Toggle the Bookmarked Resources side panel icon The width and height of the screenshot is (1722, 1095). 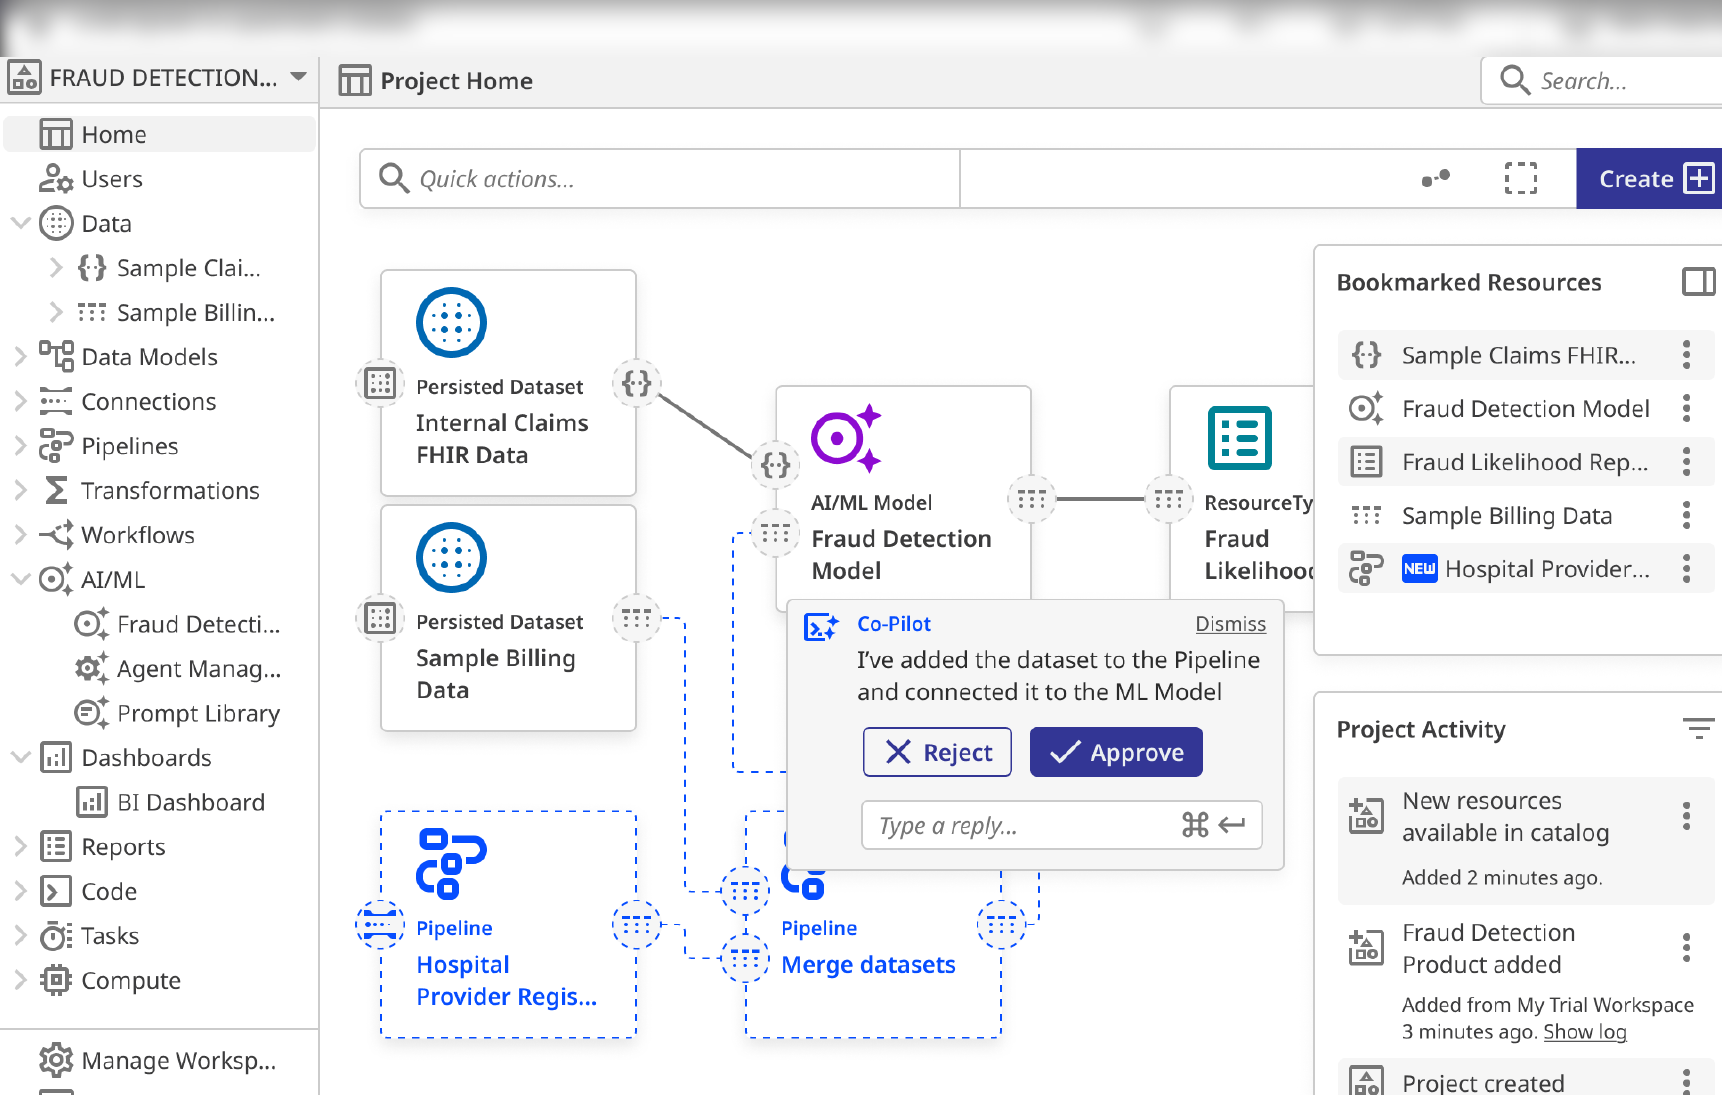click(1698, 281)
